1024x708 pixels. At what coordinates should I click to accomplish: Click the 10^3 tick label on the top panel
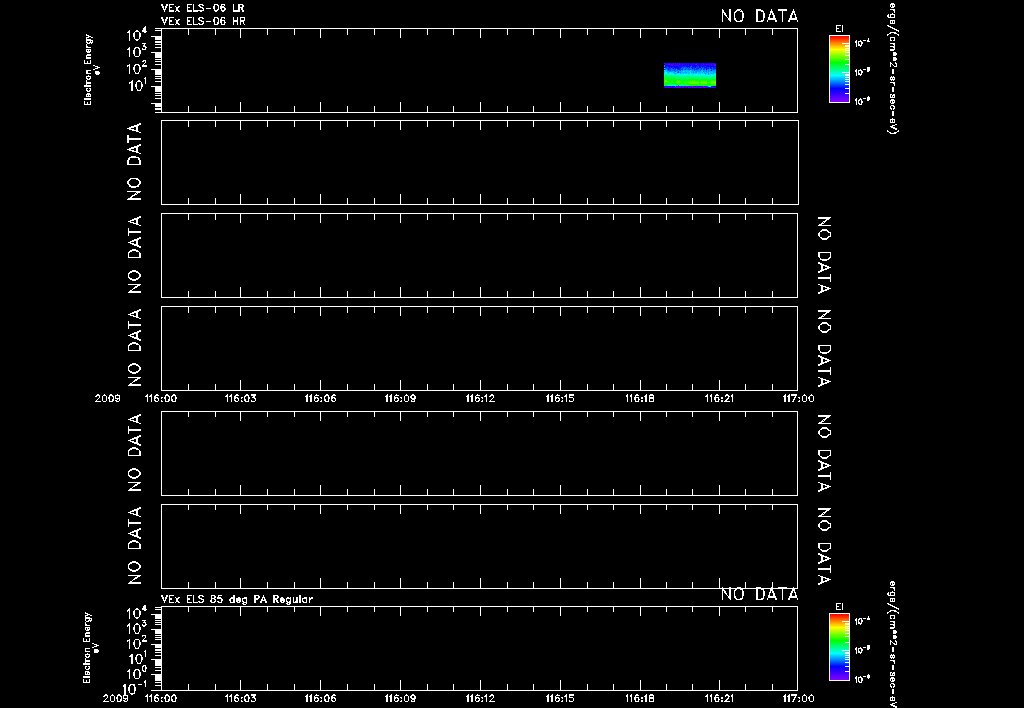coord(136,52)
